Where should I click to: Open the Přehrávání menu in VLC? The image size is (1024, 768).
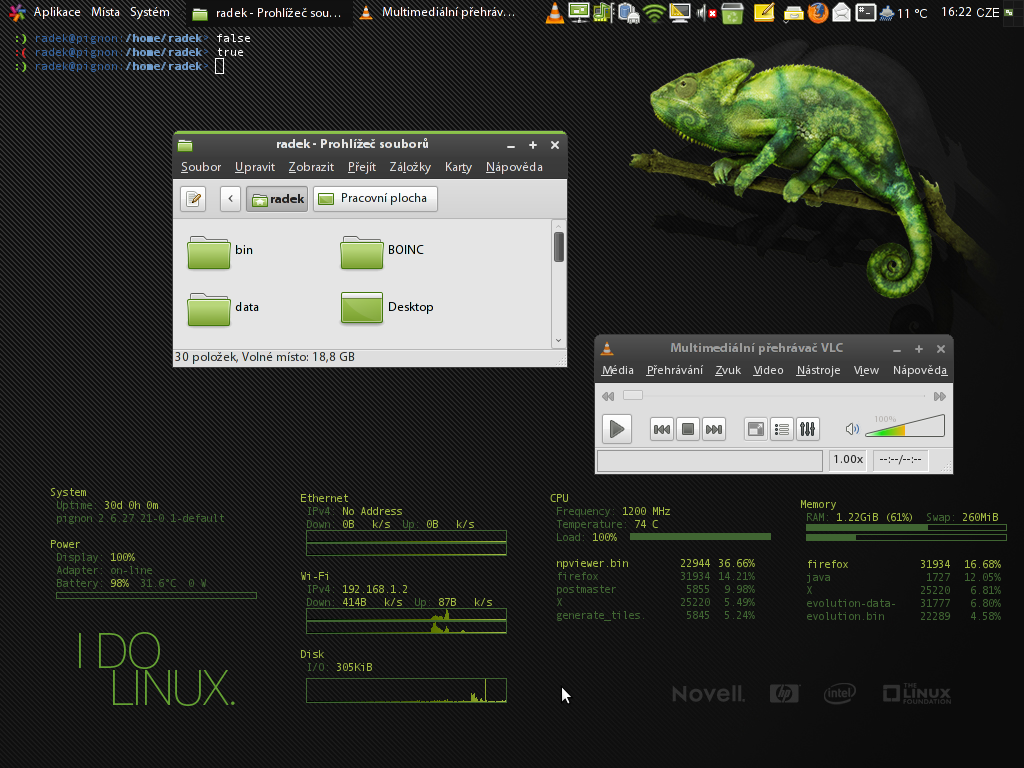tap(674, 370)
